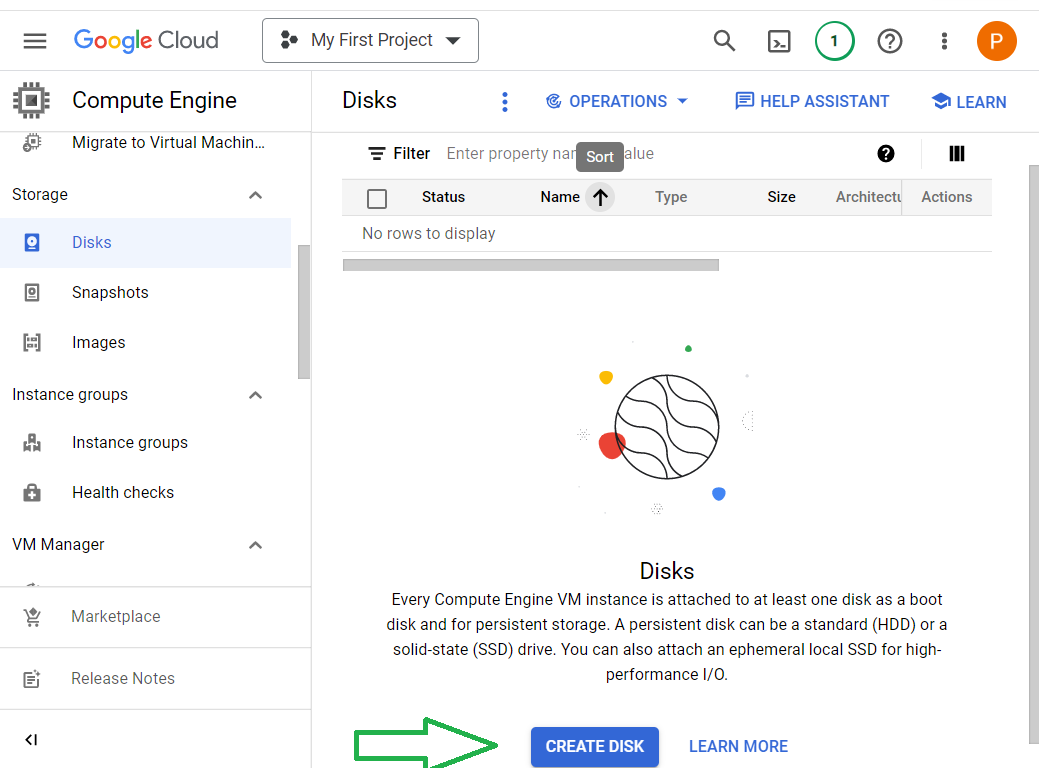Open the top bar three-dot settings menu

944,41
